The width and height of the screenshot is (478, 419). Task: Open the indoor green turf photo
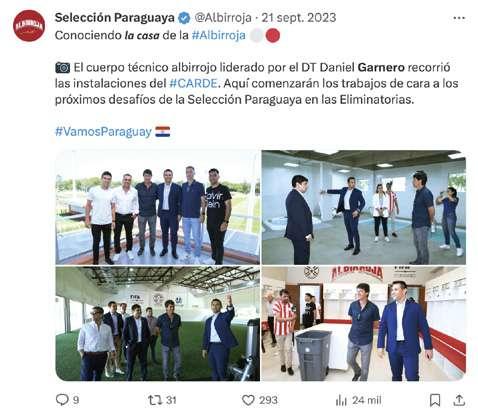[x=157, y=324]
